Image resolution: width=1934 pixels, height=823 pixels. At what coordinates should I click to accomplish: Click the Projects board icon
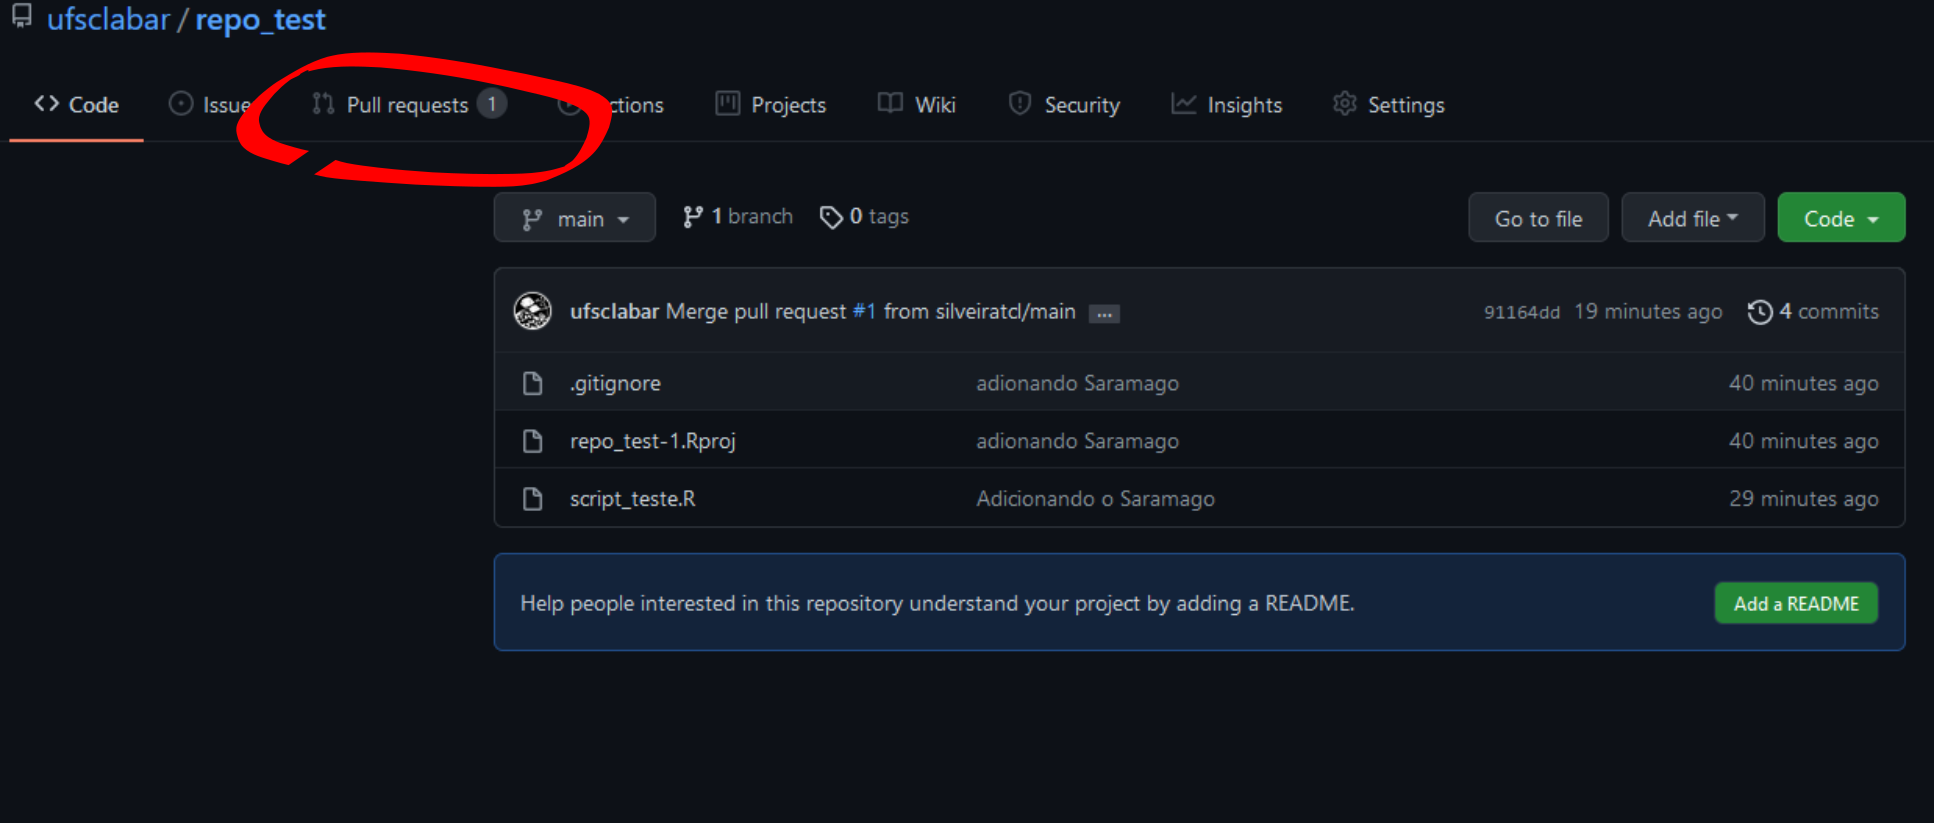point(728,103)
